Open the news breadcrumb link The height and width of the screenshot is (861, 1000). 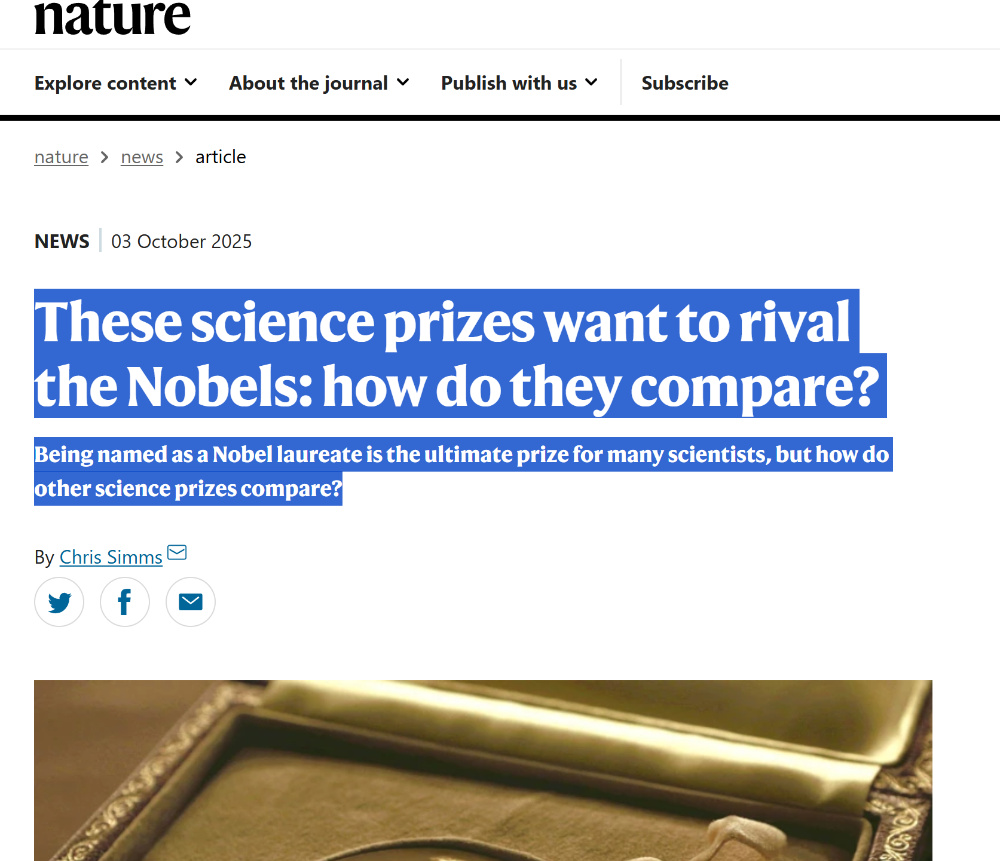coord(142,157)
